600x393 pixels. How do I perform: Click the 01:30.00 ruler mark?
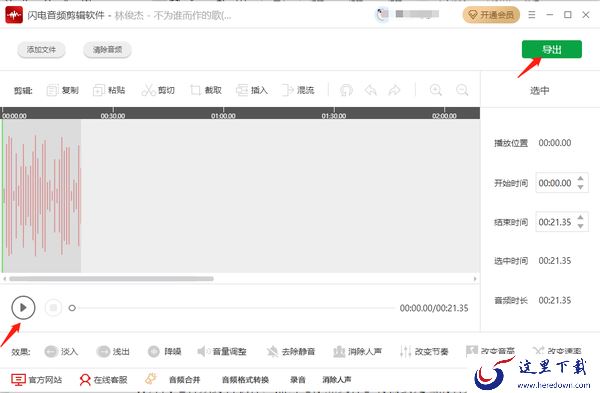click(334, 116)
